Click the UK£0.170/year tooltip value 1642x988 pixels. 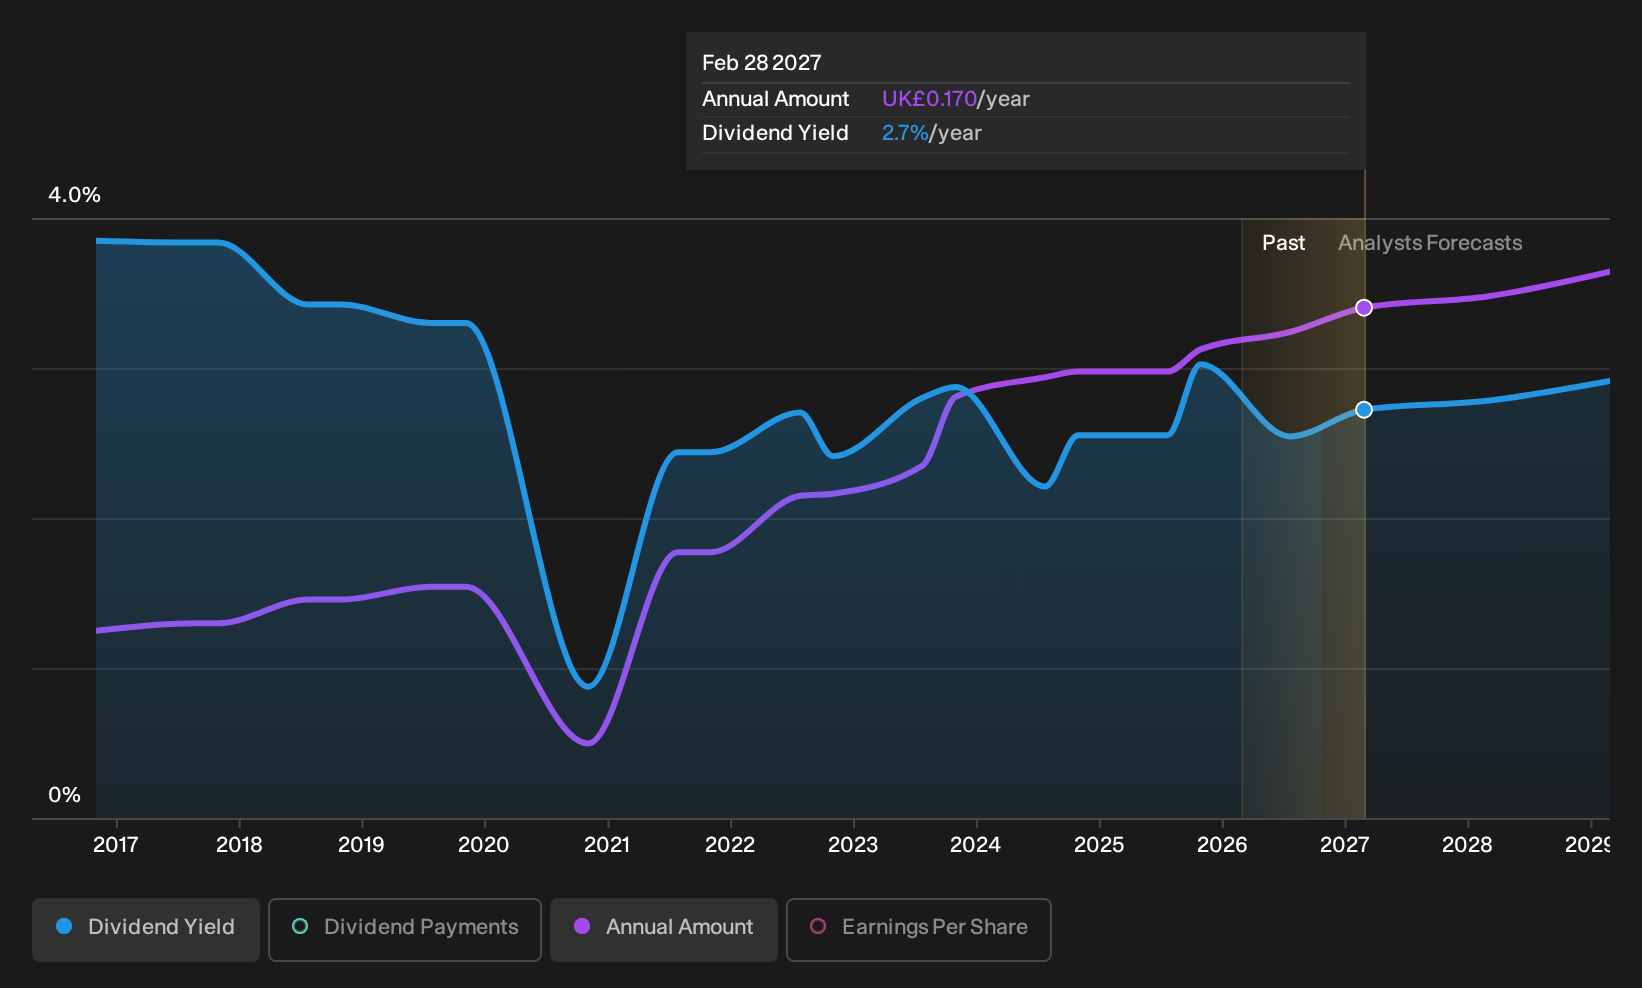tap(956, 99)
